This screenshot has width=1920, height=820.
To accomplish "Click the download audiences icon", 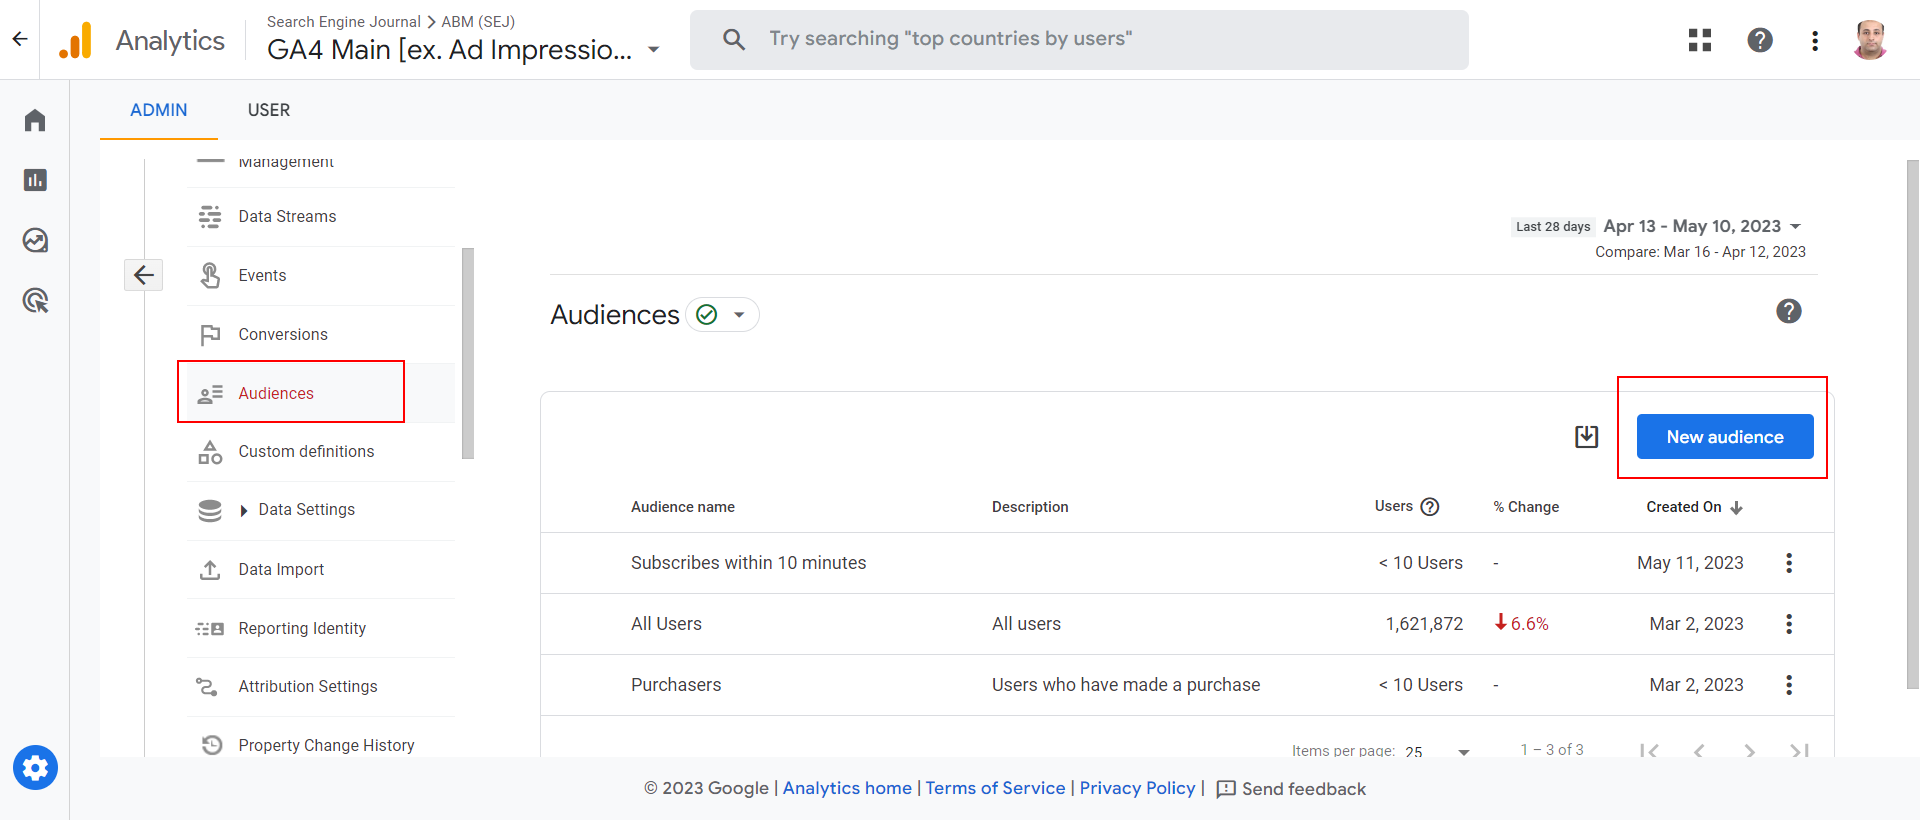I will coord(1586,437).
